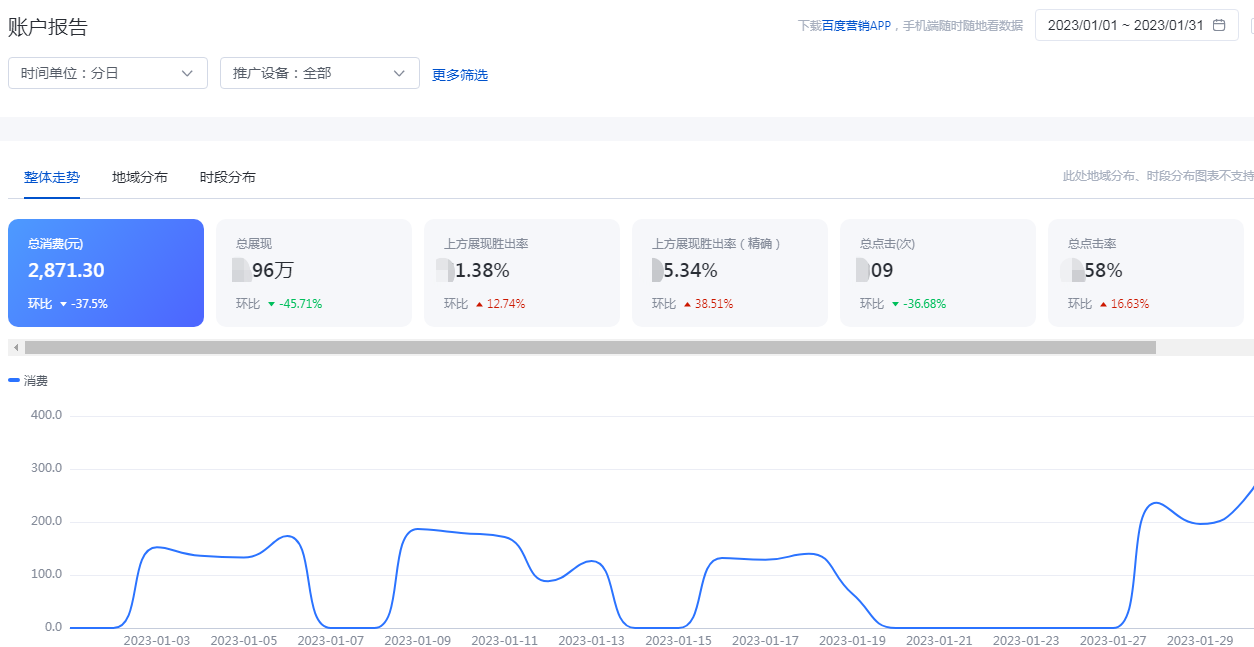Click the date range 2023/01/01 ~ 2023/01/31 field

click(1137, 26)
